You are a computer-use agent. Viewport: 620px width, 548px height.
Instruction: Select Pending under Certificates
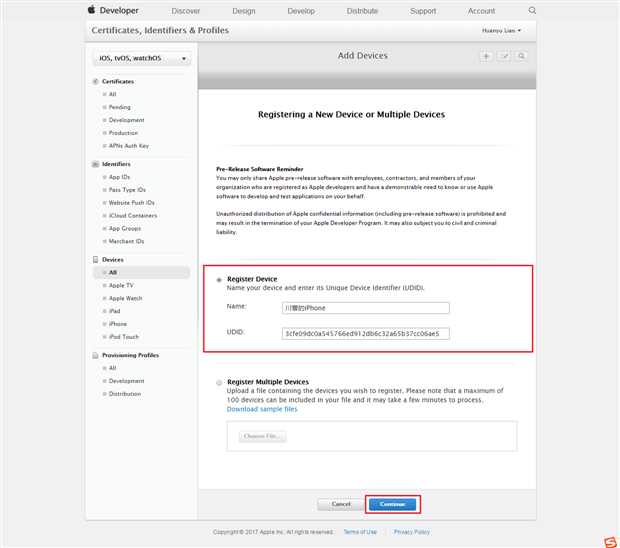(x=119, y=107)
